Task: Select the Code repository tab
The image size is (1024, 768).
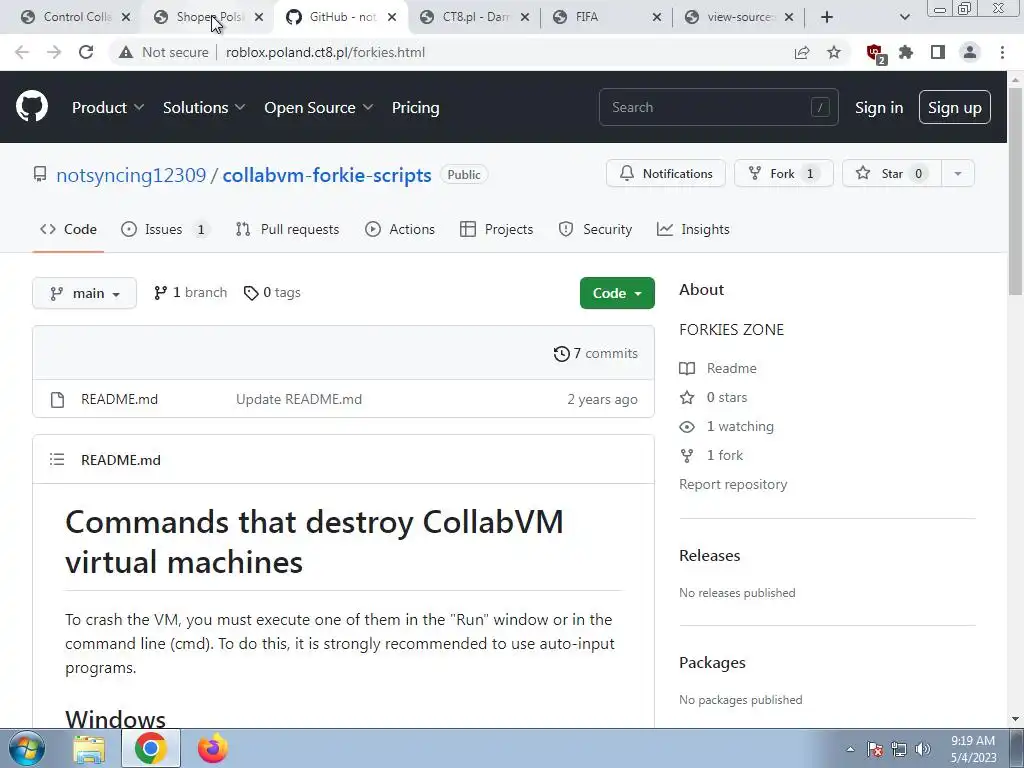Action: pyautogui.click(x=68, y=229)
